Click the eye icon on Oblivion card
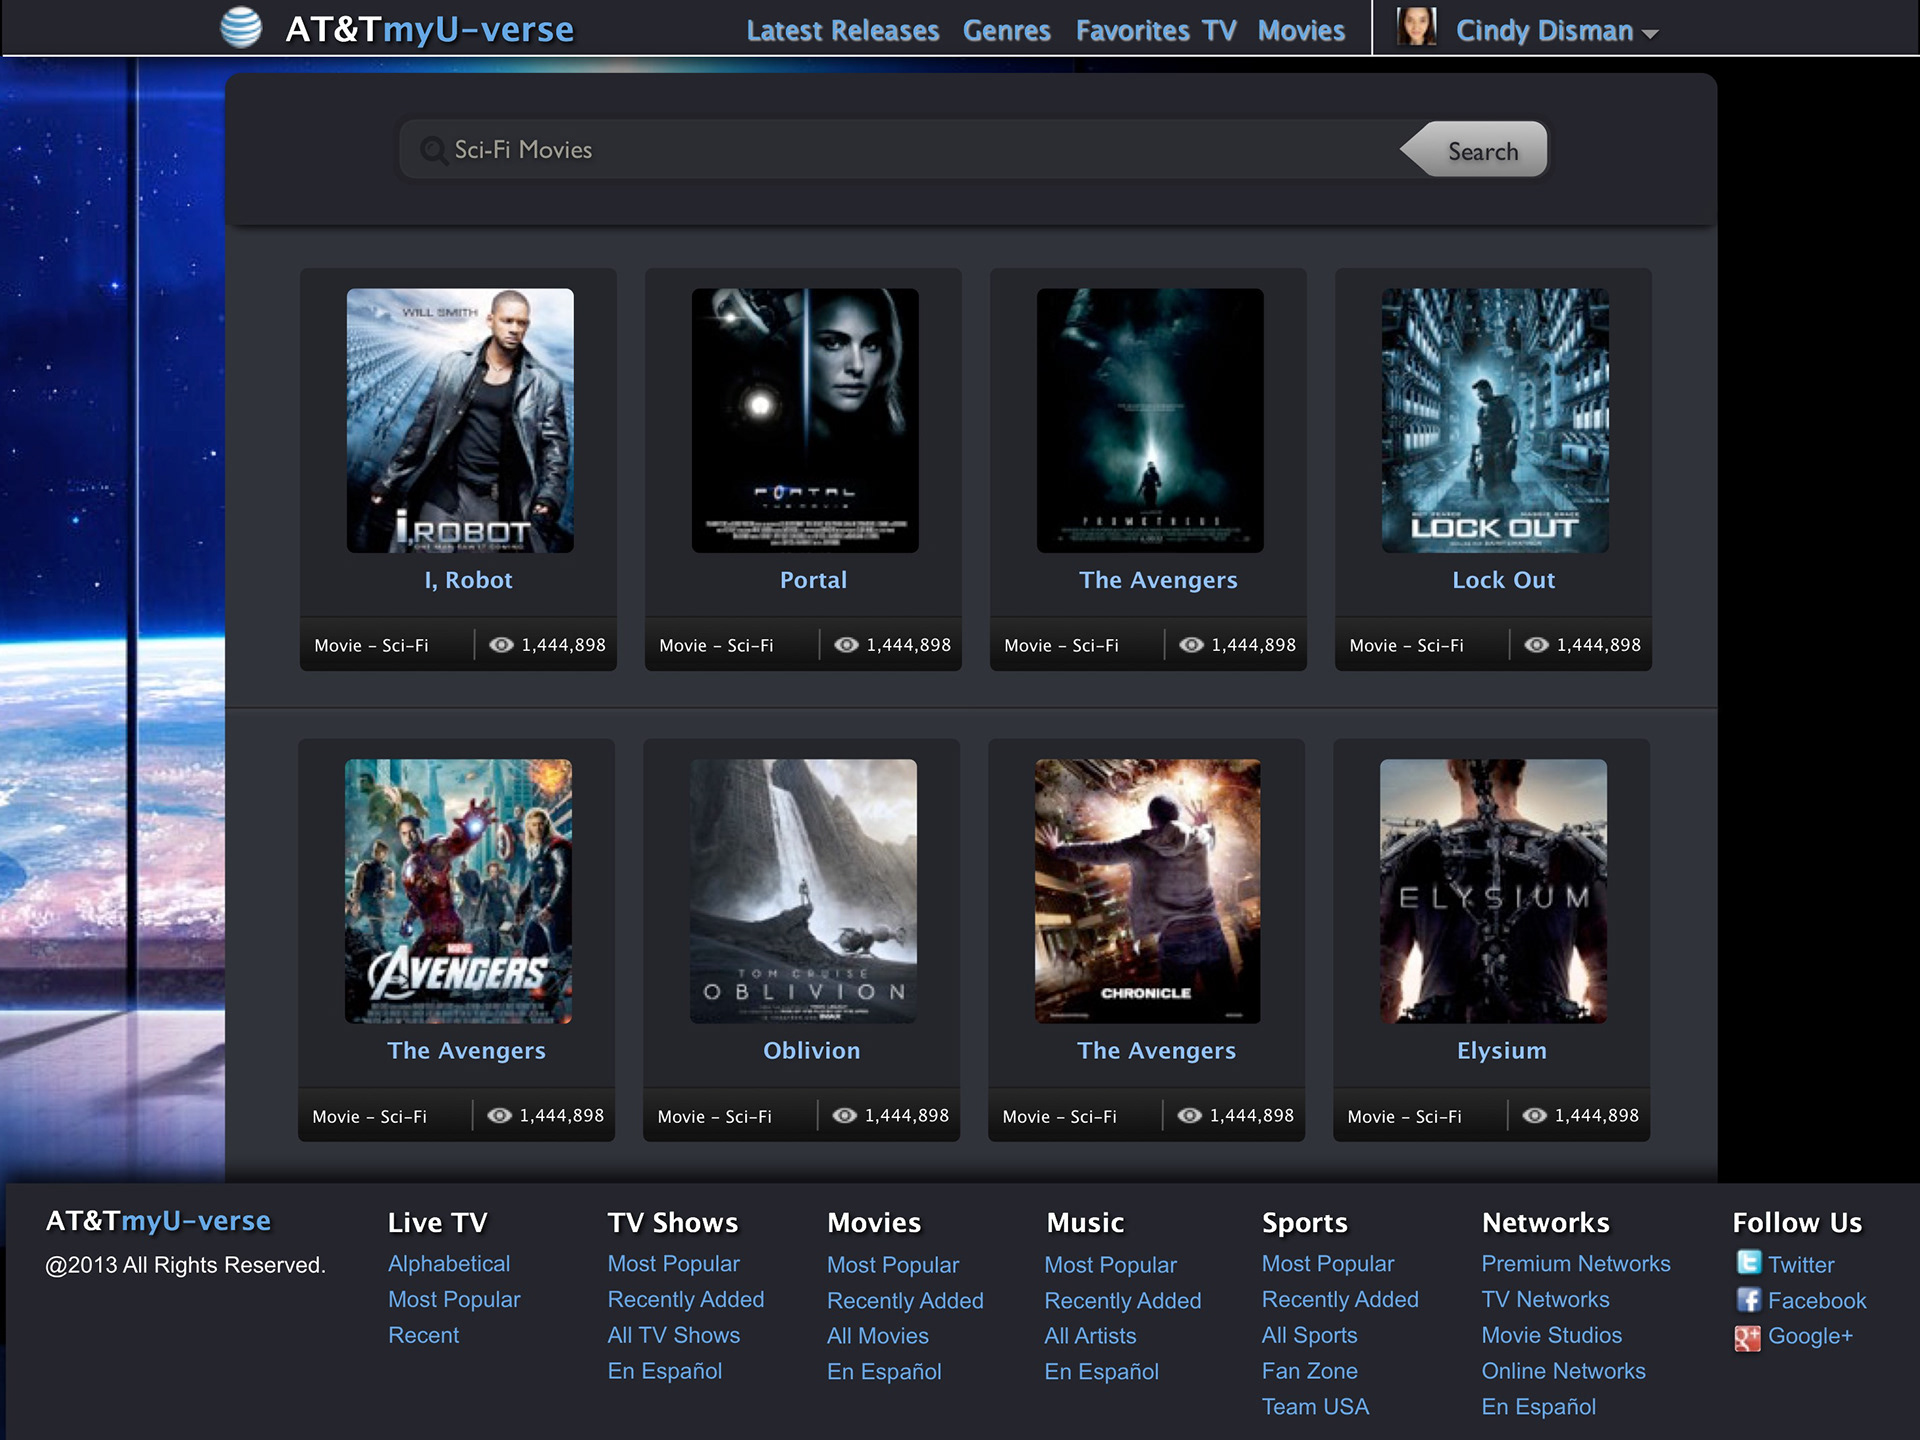Viewport: 1920px width, 1440px height. click(x=844, y=1115)
